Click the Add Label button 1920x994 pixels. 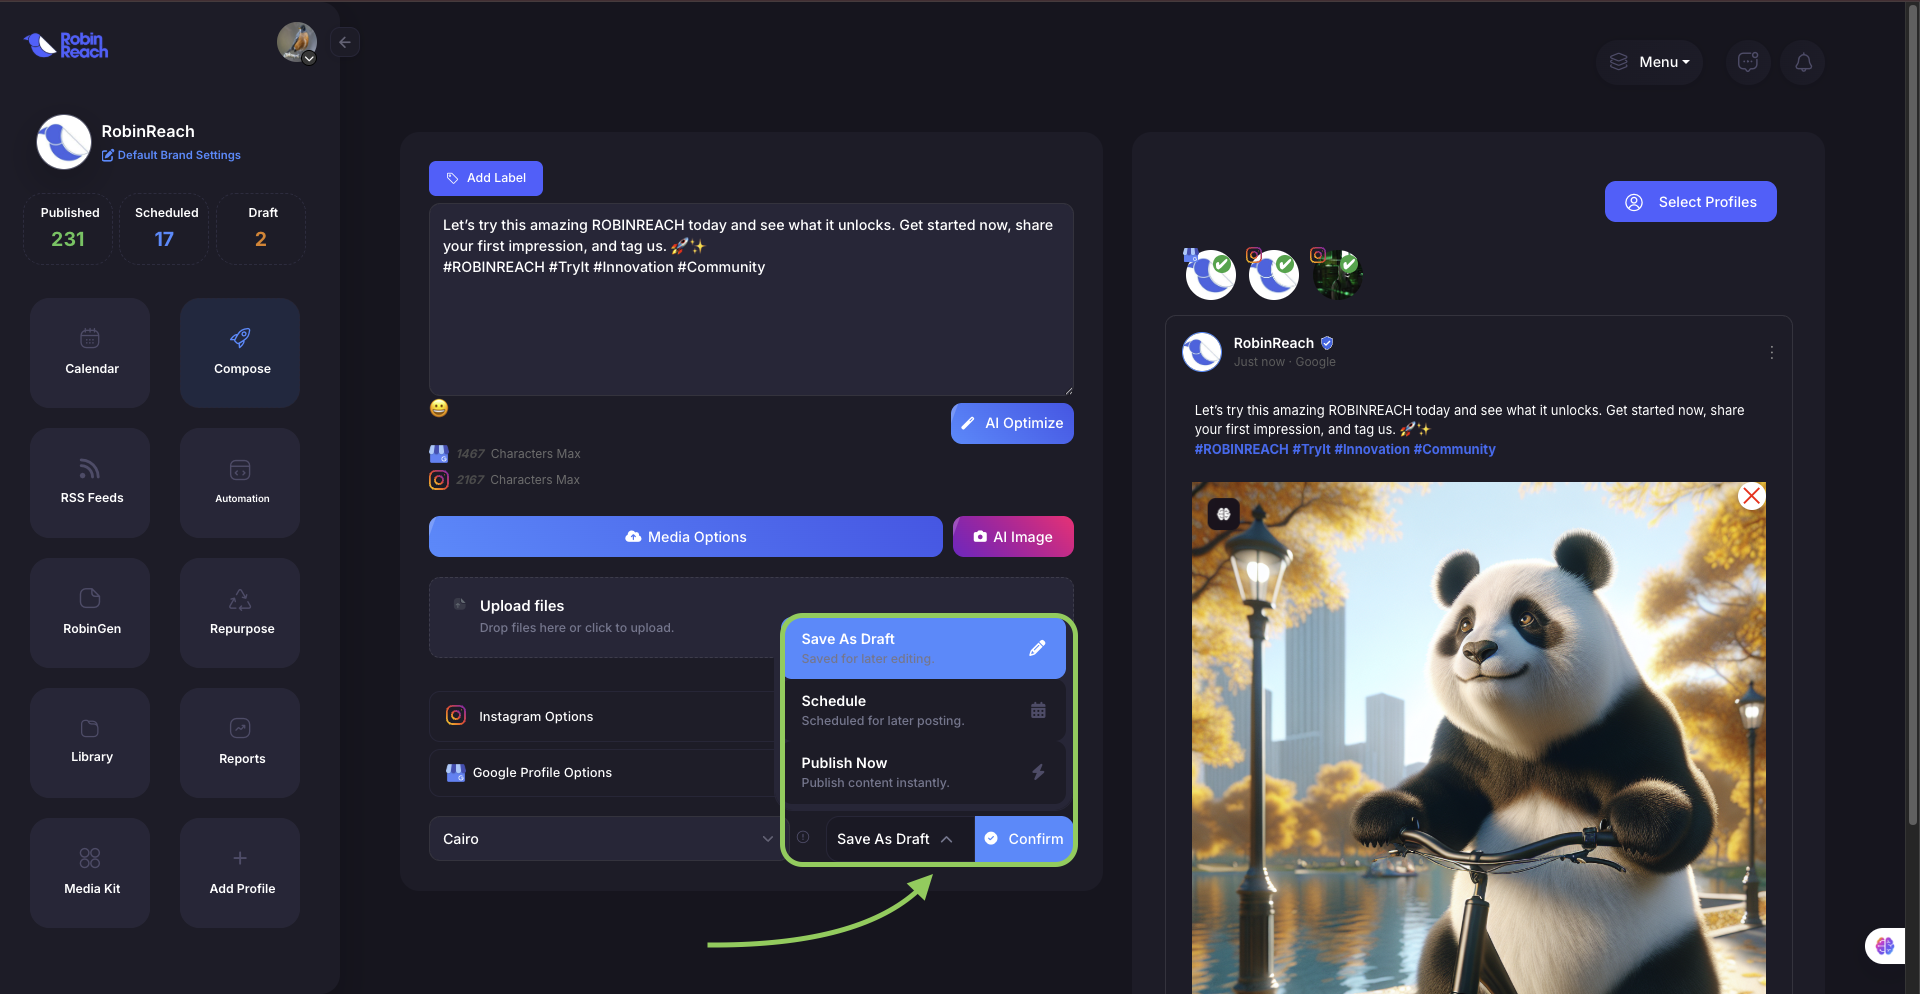[x=486, y=178]
